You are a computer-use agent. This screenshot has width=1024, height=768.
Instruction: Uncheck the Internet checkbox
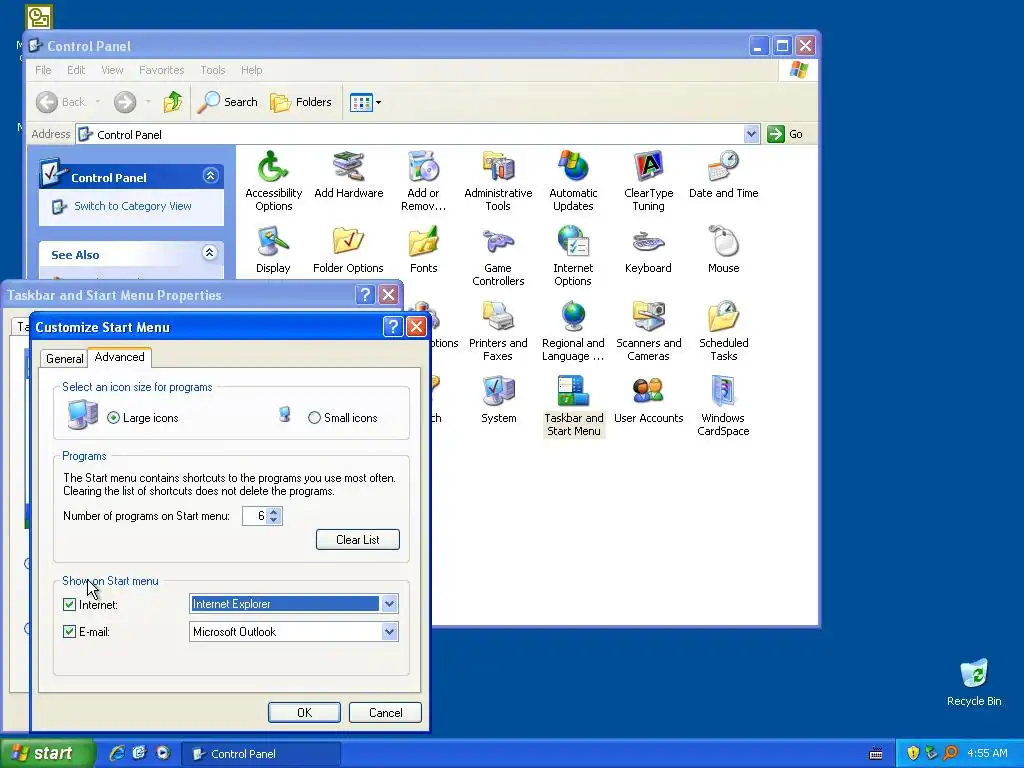coord(69,605)
